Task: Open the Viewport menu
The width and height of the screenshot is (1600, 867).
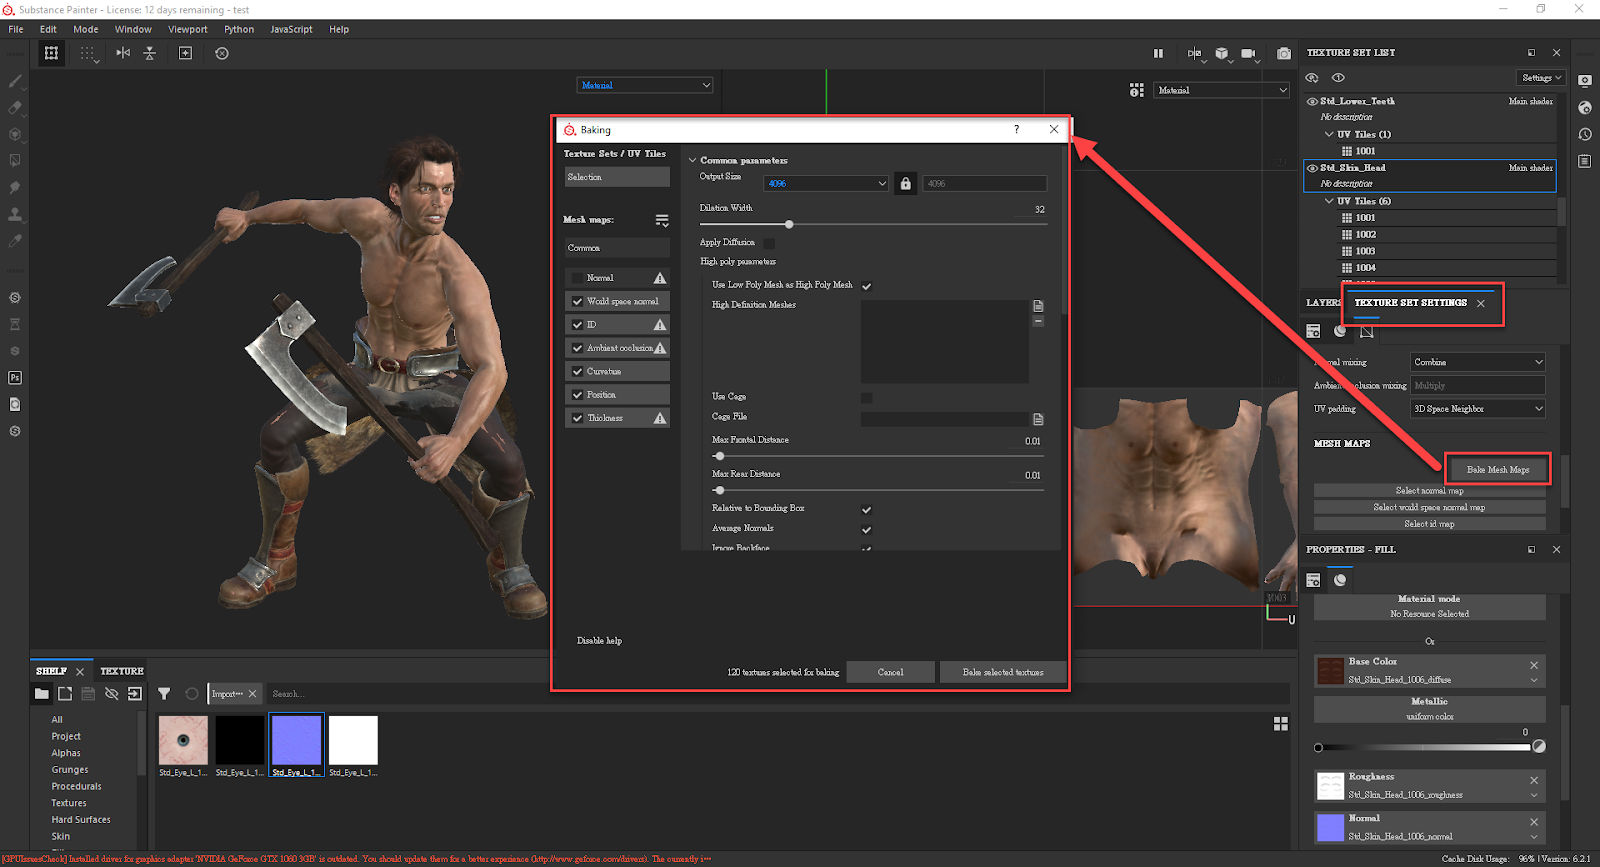Action: pos(188,29)
